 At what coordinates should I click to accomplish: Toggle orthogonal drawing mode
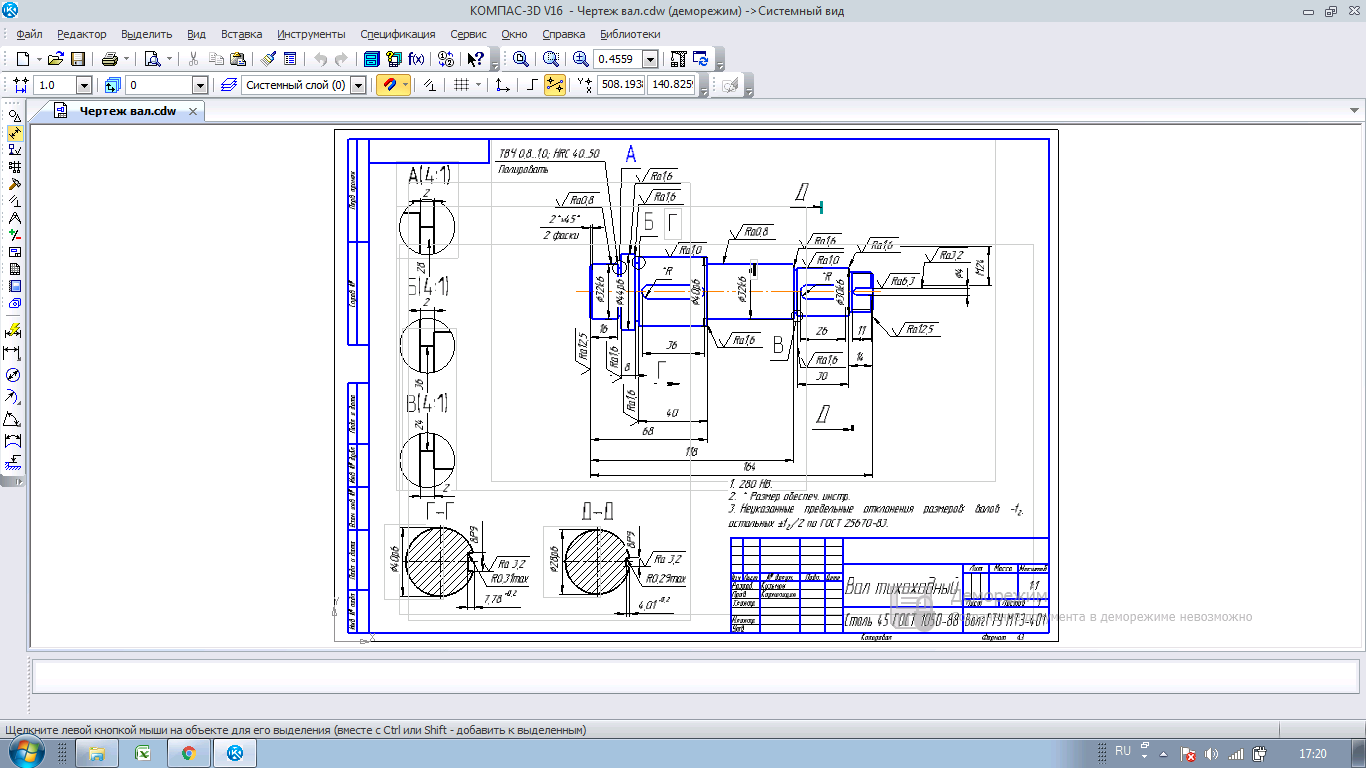click(x=532, y=85)
